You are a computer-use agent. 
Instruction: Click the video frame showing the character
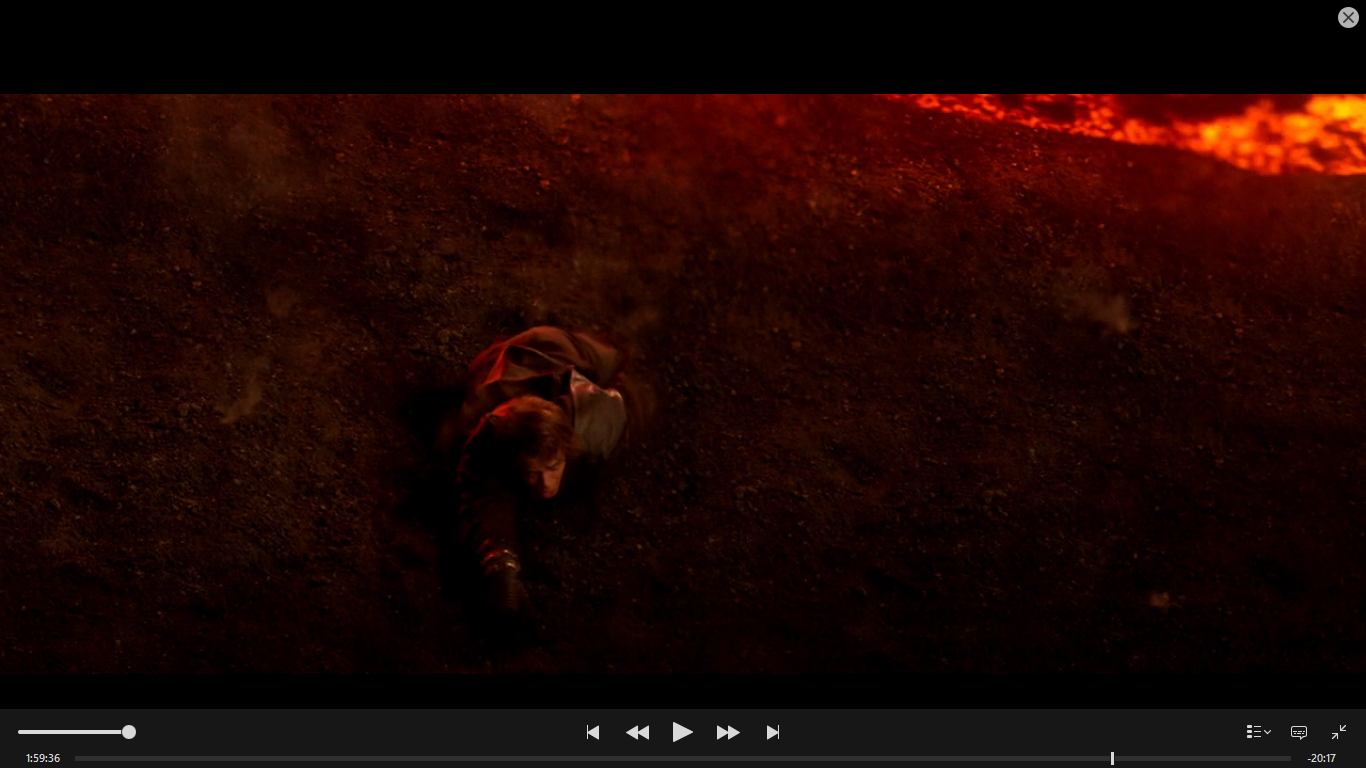(x=540, y=440)
